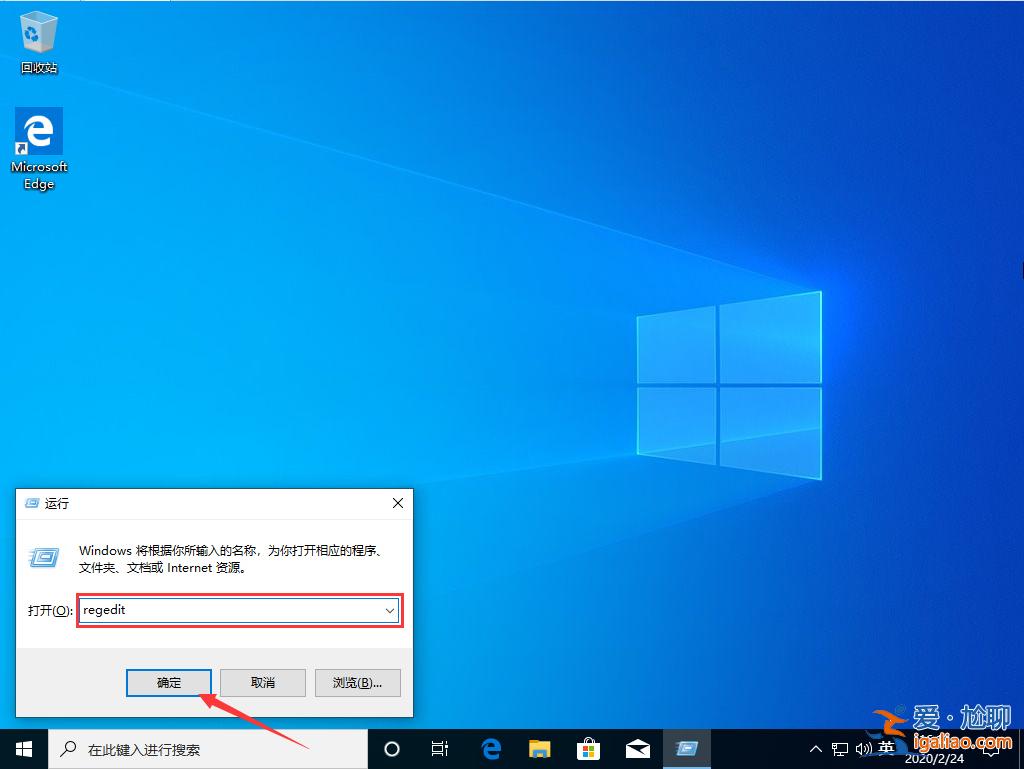Open the Run command history dropdown
Viewport: 1024px width, 769px height.
pyautogui.click(x=390, y=610)
